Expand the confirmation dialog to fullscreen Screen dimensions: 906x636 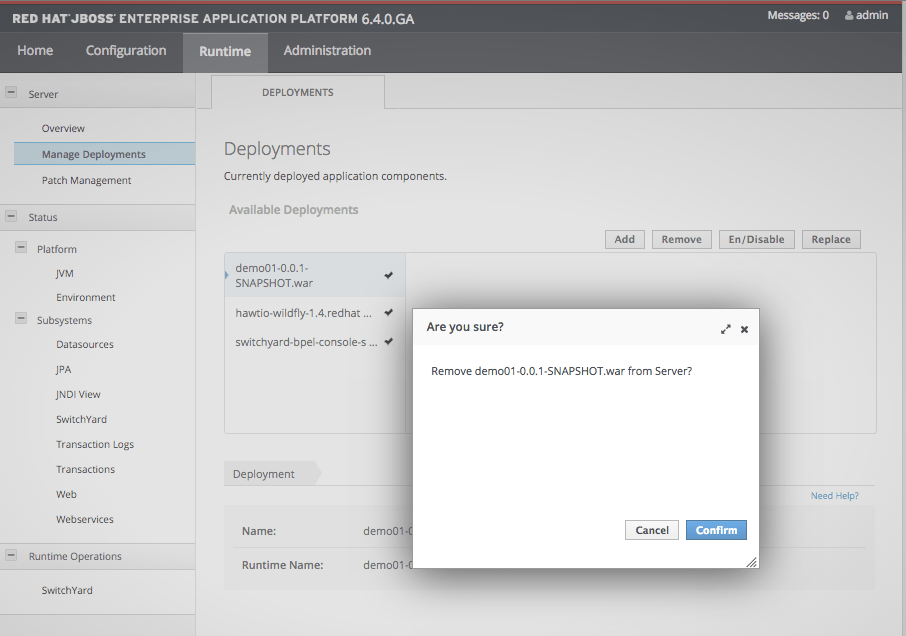coord(726,328)
